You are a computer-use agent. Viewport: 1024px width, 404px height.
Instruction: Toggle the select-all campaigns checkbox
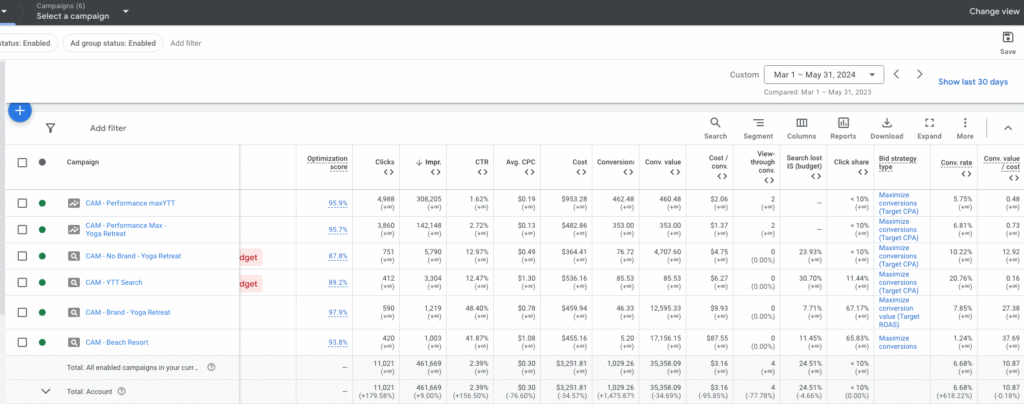[22, 163]
